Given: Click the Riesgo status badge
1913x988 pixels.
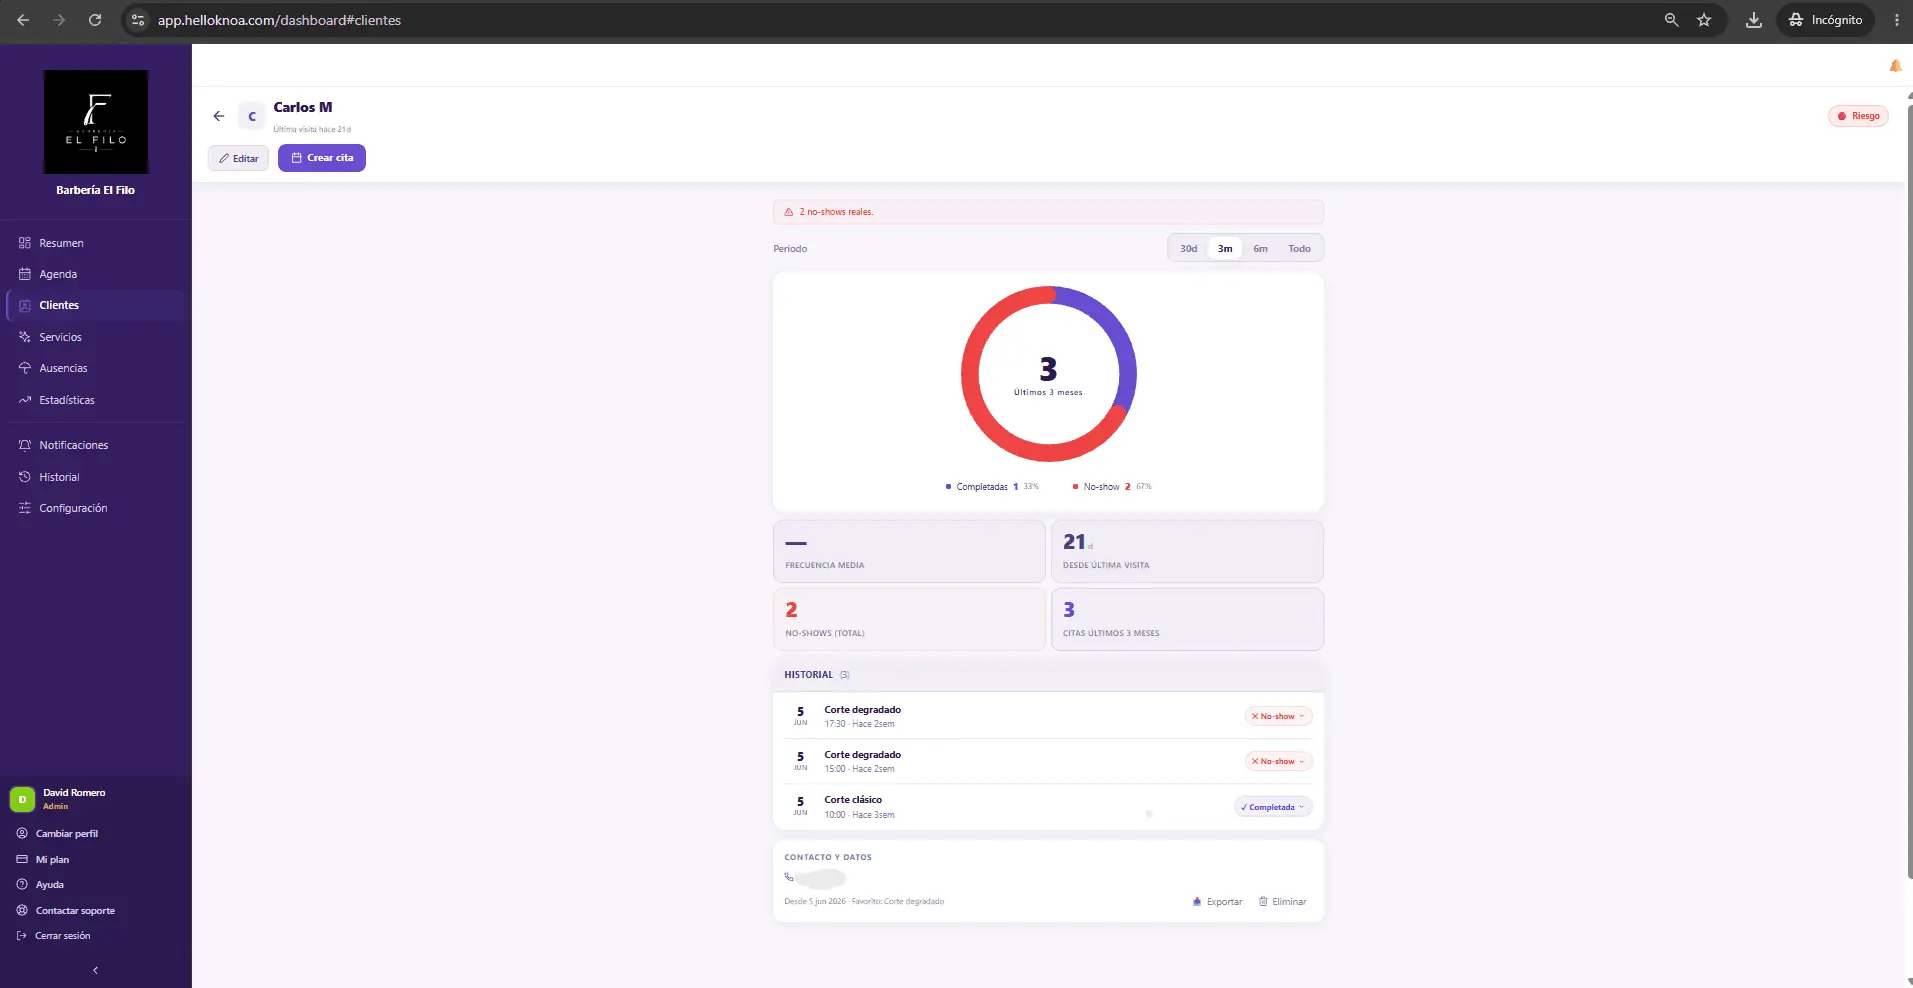Looking at the screenshot, I should [x=1858, y=116].
